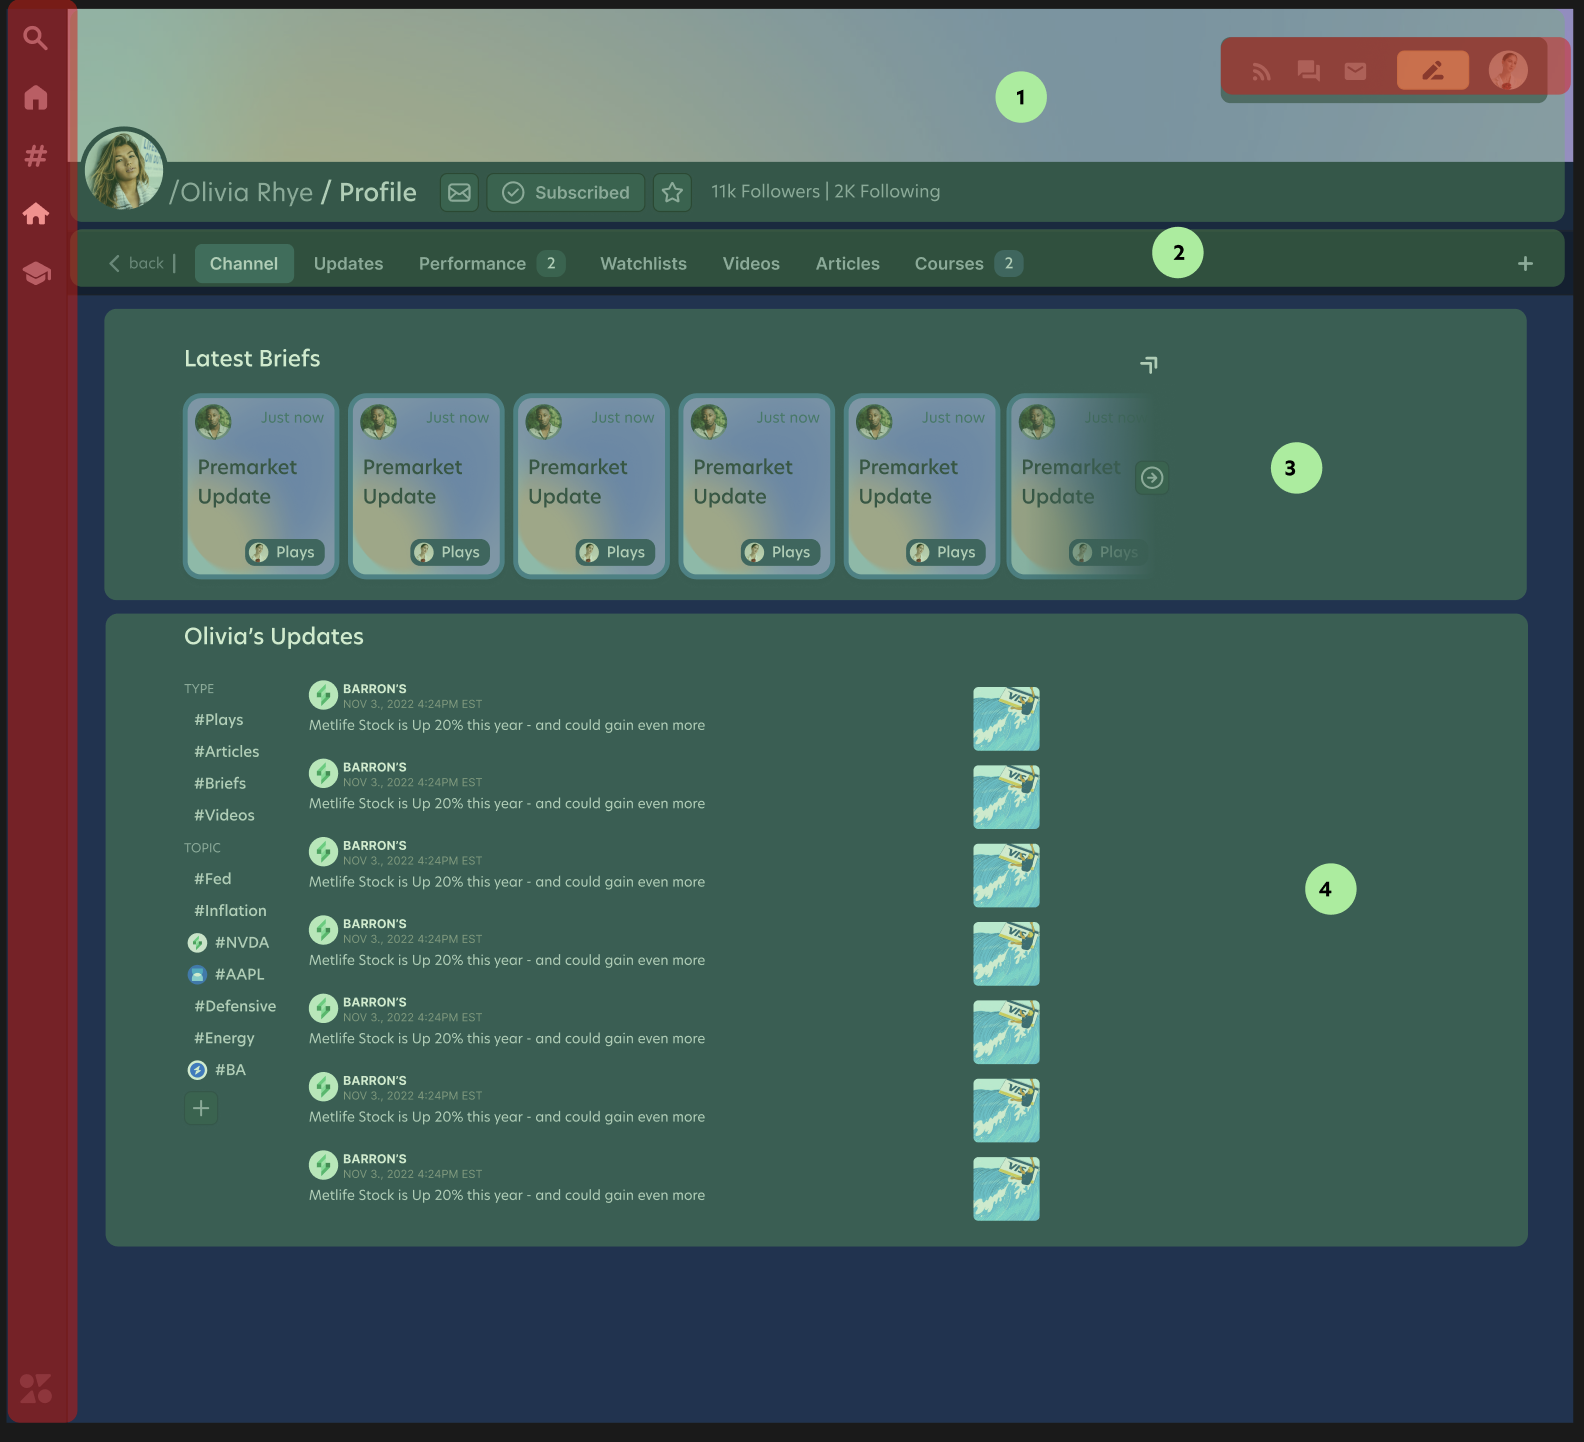This screenshot has height=1442, width=1584.
Task: Click the next arrow on briefs carousel
Action: tap(1152, 478)
